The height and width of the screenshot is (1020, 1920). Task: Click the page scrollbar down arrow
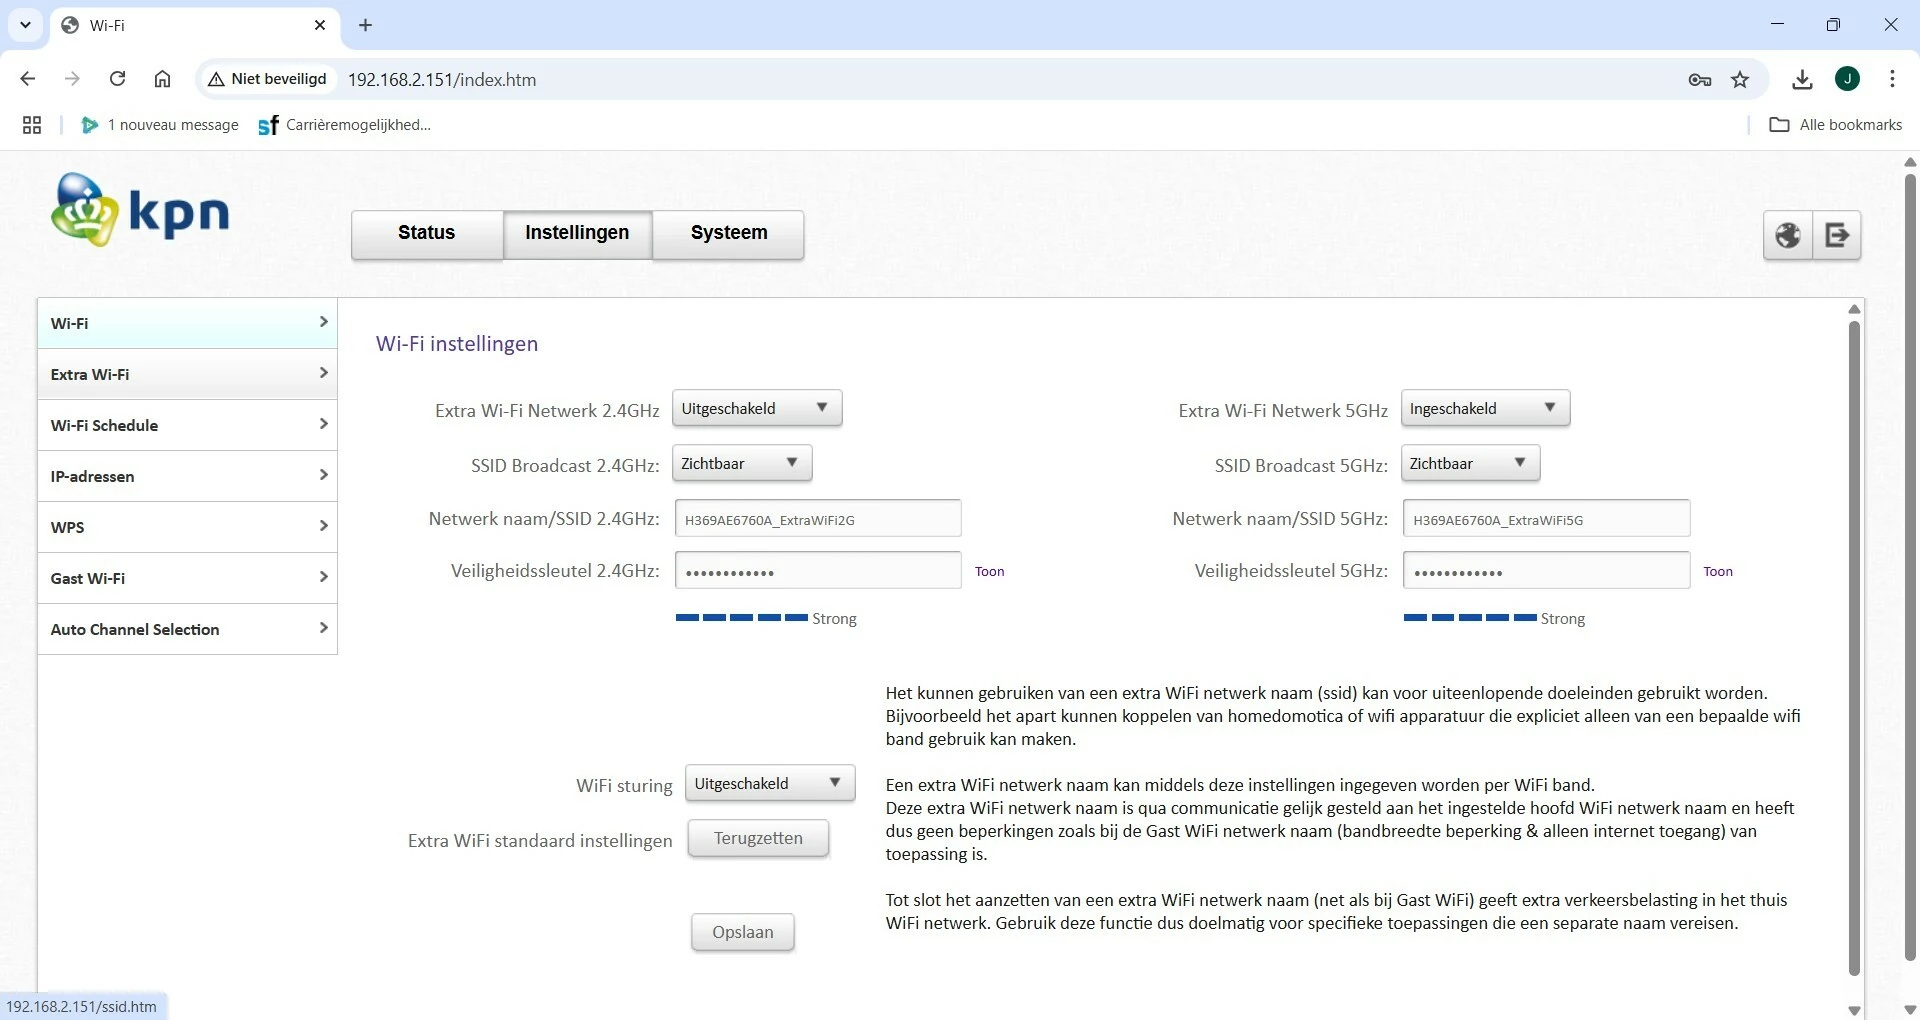1910,1010
